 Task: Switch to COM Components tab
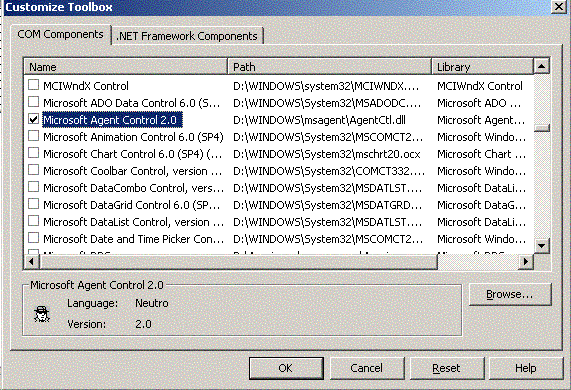[60, 35]
